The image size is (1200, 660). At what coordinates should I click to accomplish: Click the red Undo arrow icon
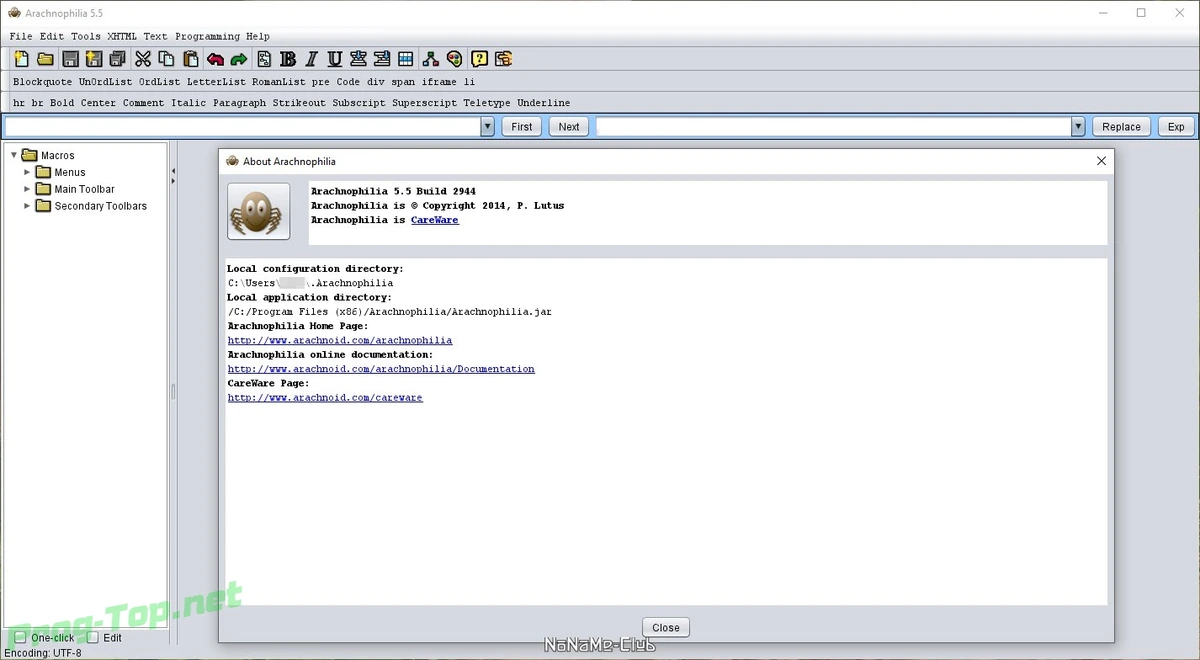click(x=215, y=59)
